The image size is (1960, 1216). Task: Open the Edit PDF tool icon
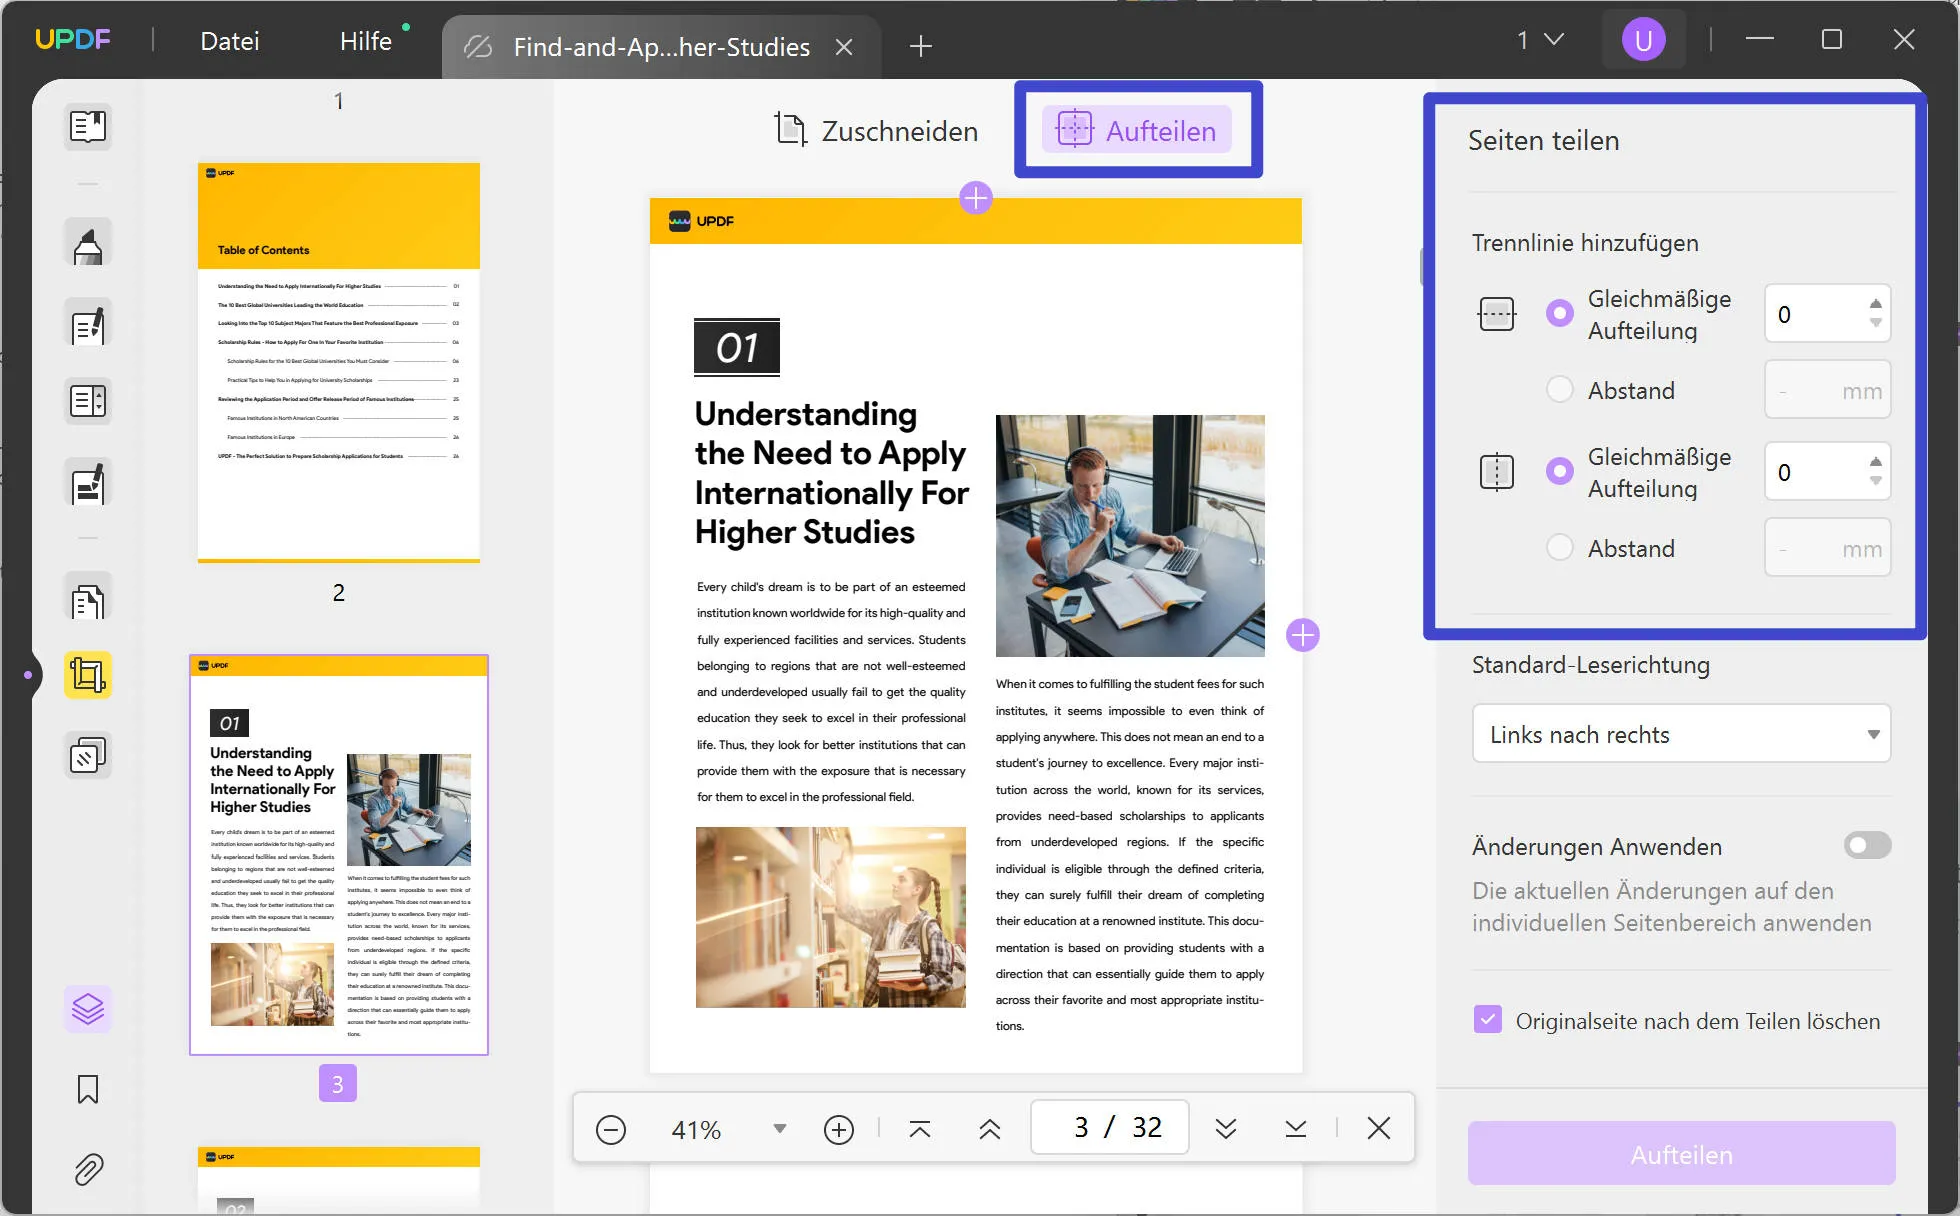click(88, 323)
